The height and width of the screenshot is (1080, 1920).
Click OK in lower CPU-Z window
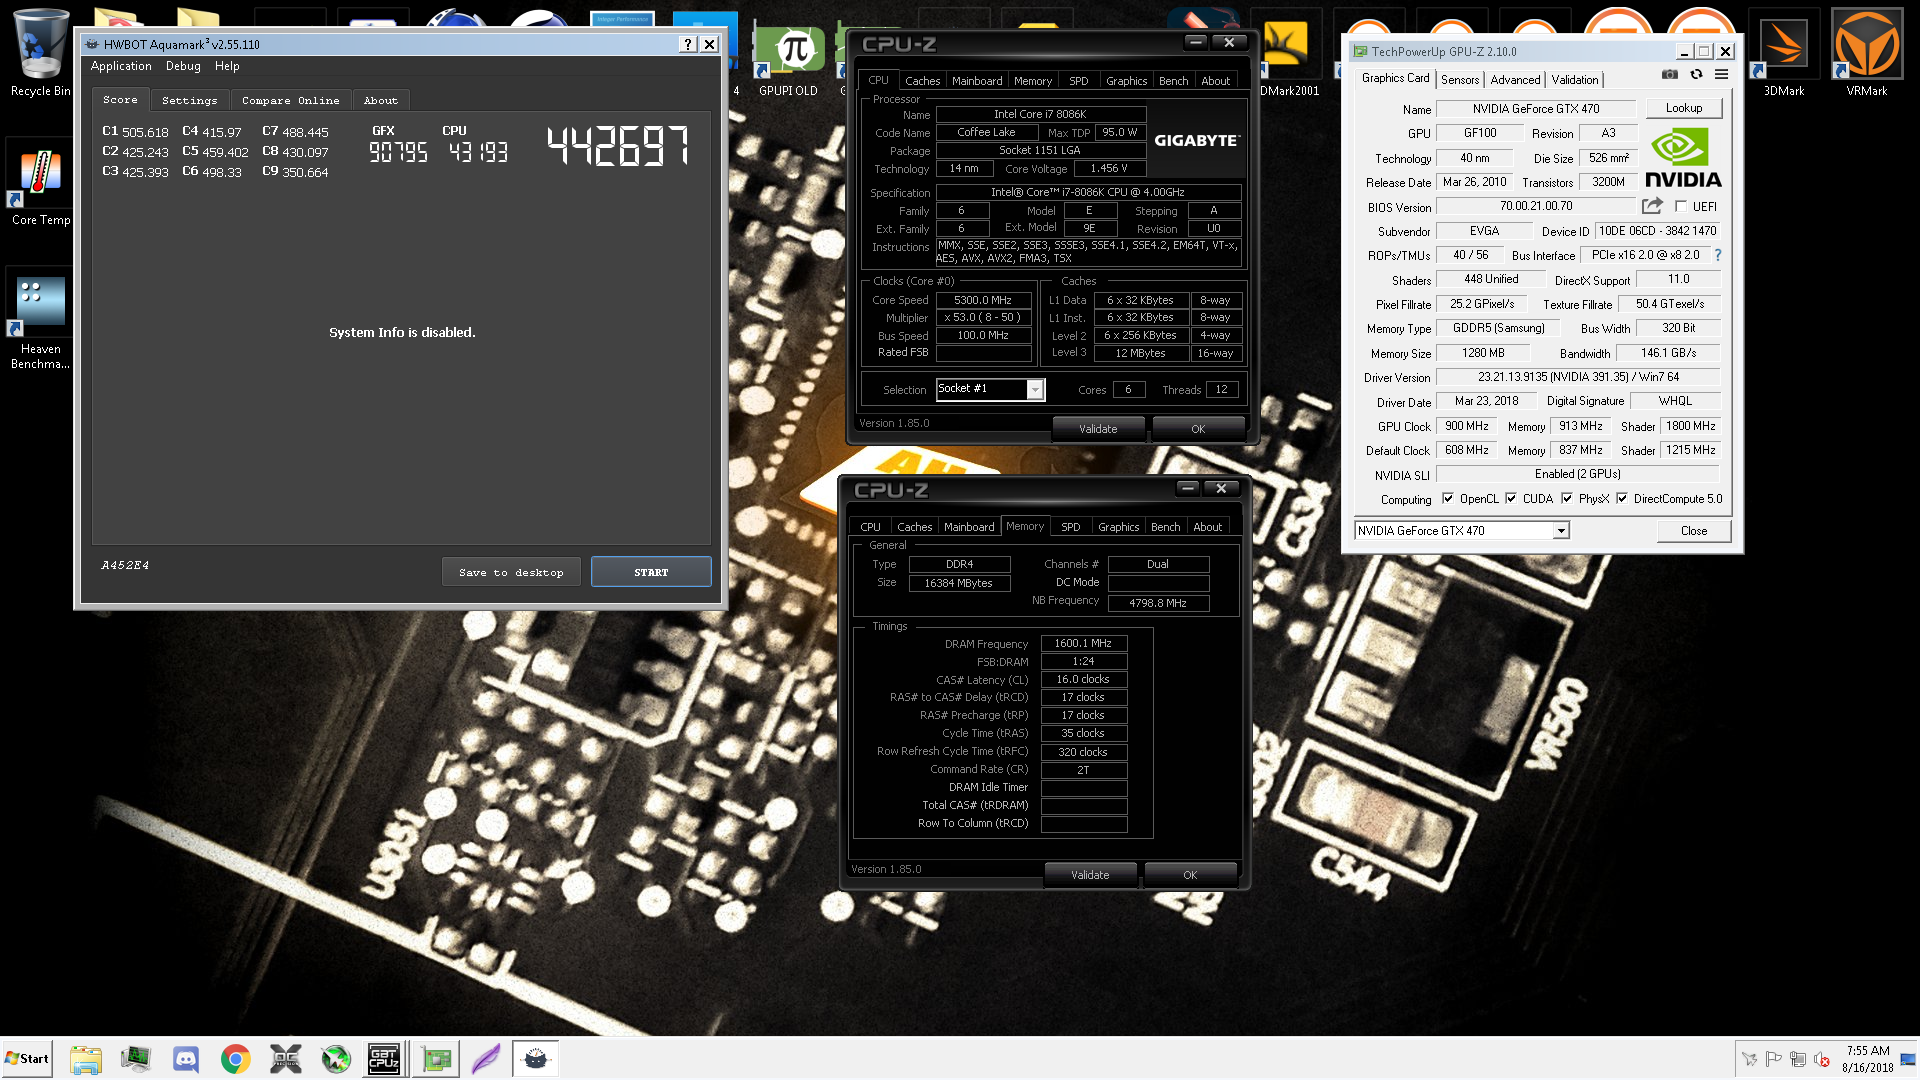(1190, 875)
